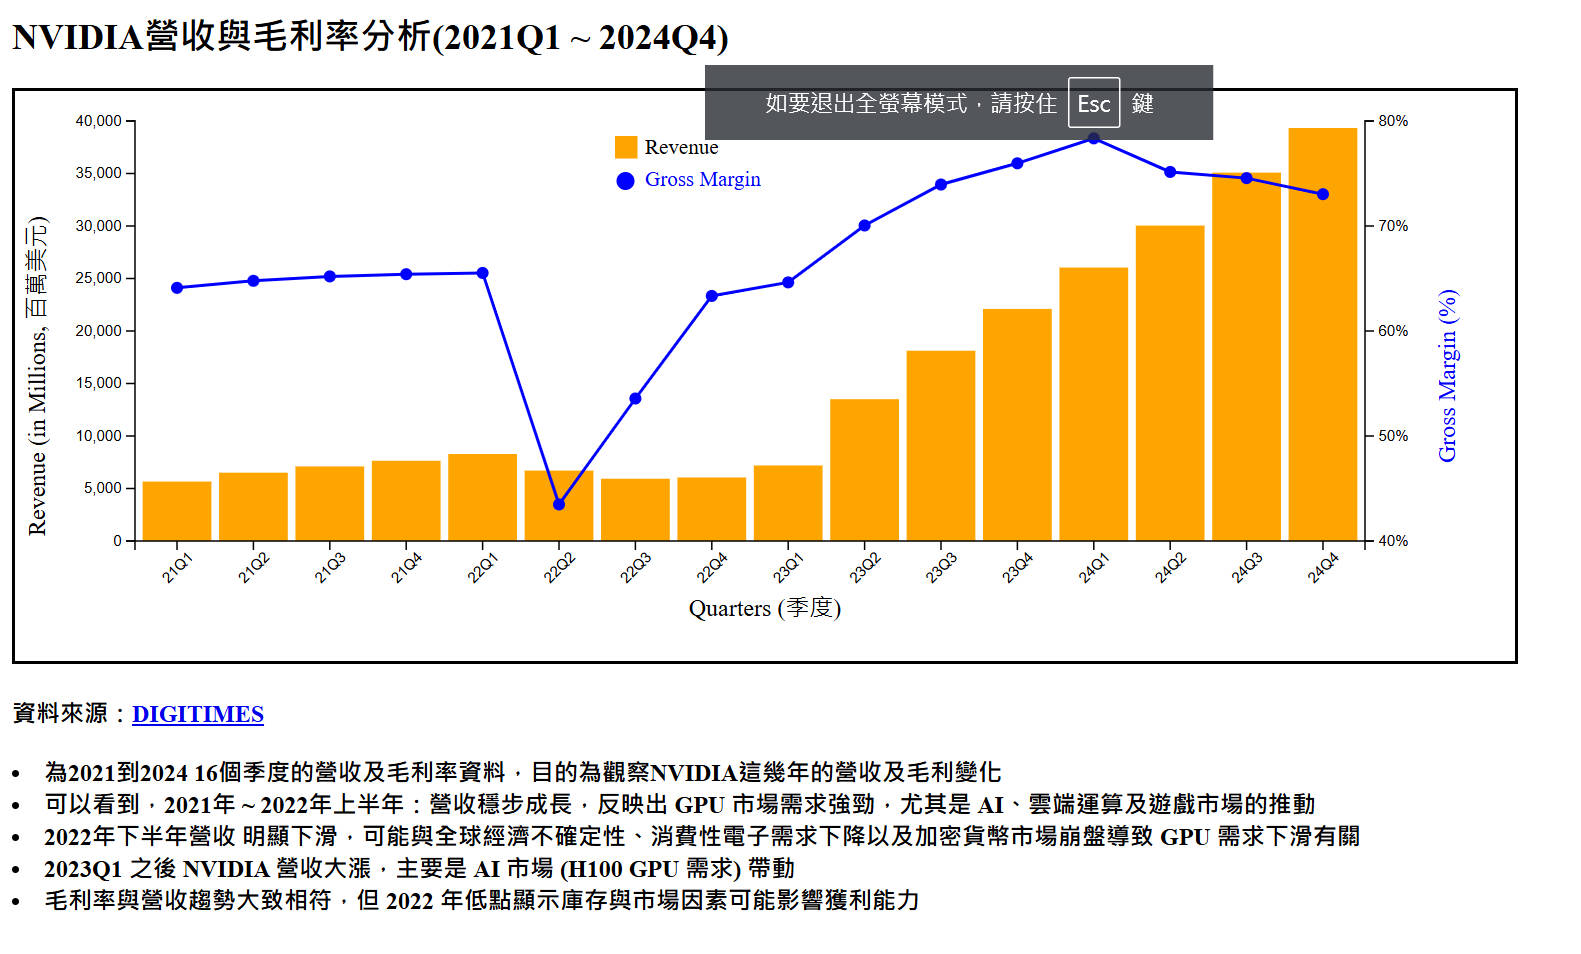The width and height of the screenshot is (1581, 954).
Task: Click the 21Q2 revenue bar
Action: pyautogui.click(x=253, y=506)
